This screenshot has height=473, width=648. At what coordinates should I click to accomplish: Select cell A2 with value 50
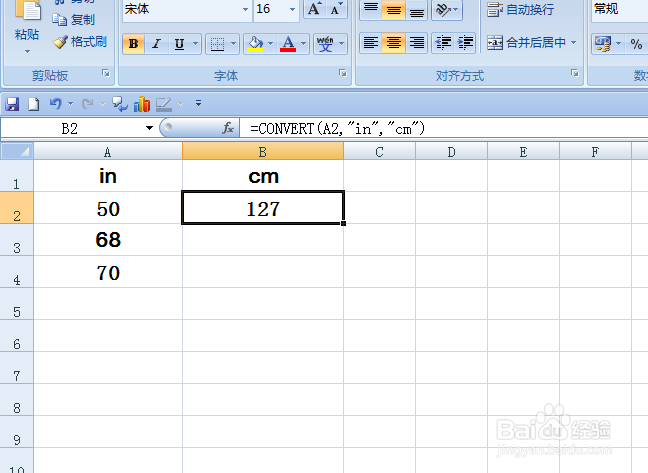(x=108, y=208)
